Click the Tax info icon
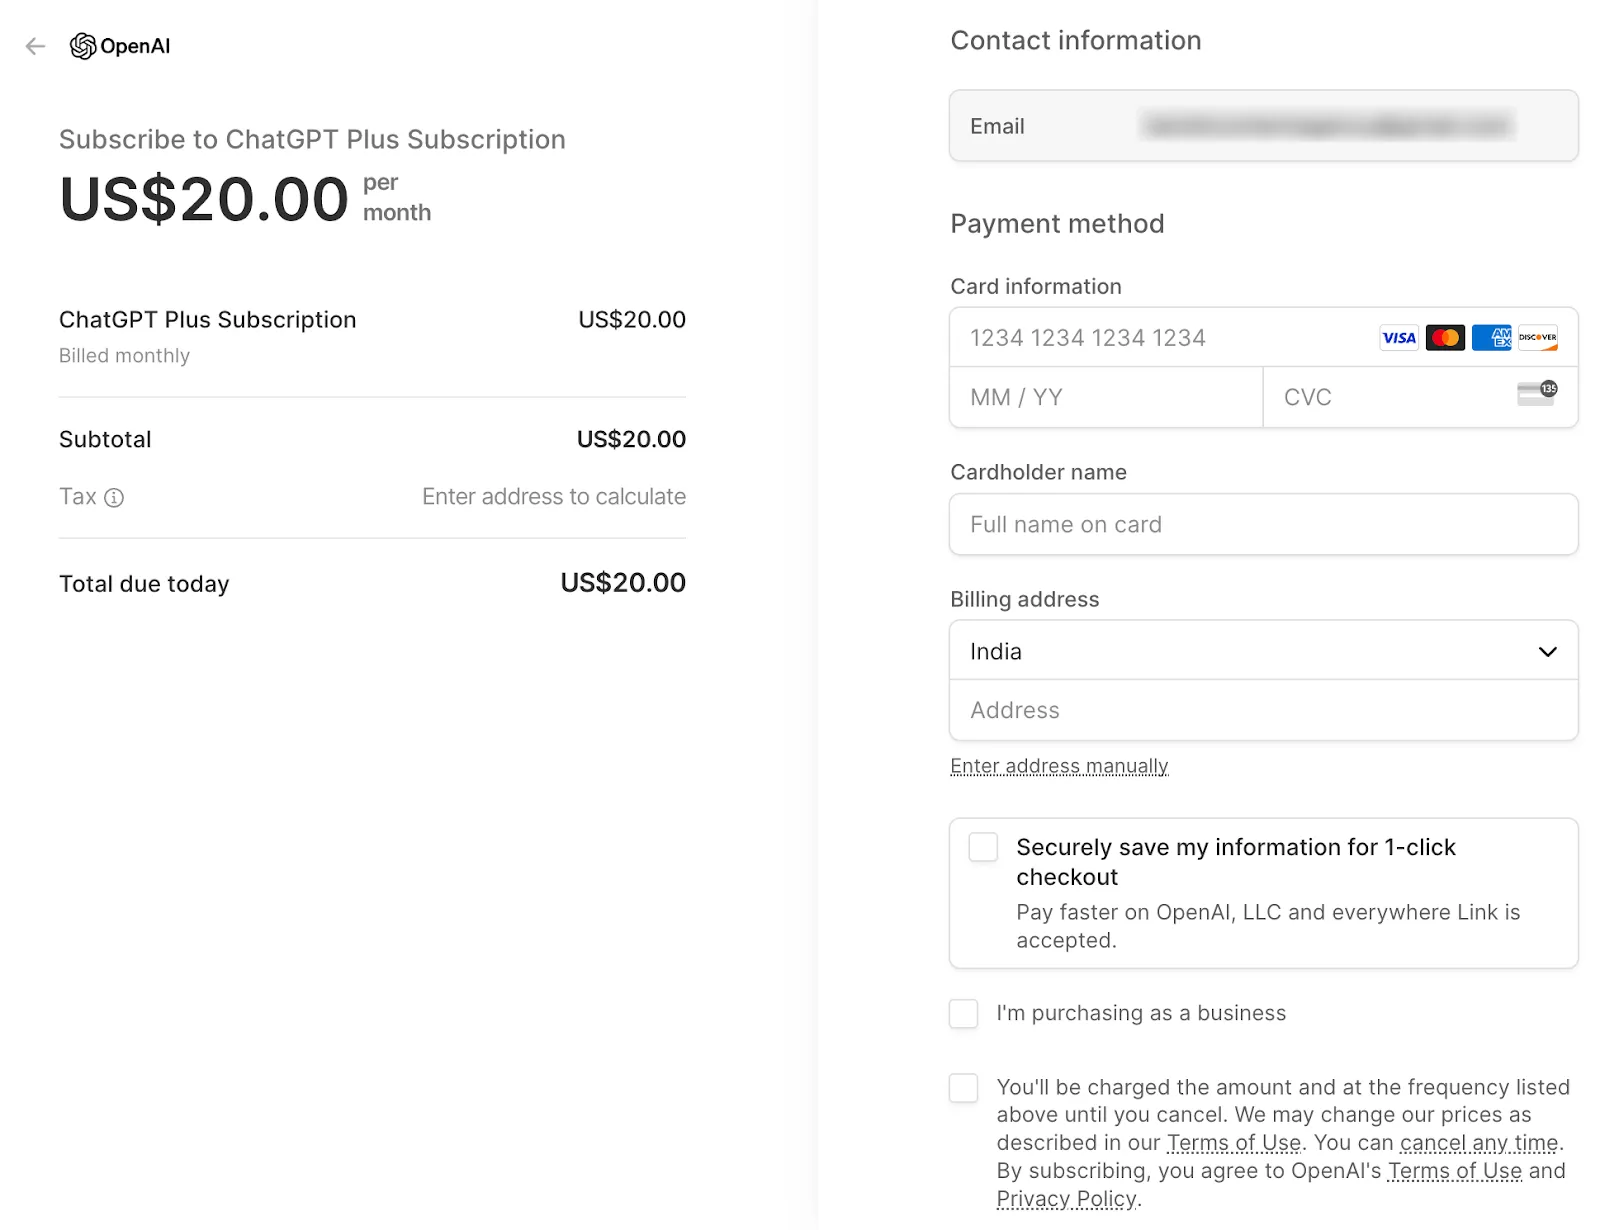Image resolution: width=1600 pixels, height=1230 pixels. pyautogui.click(x=114, y=498)
